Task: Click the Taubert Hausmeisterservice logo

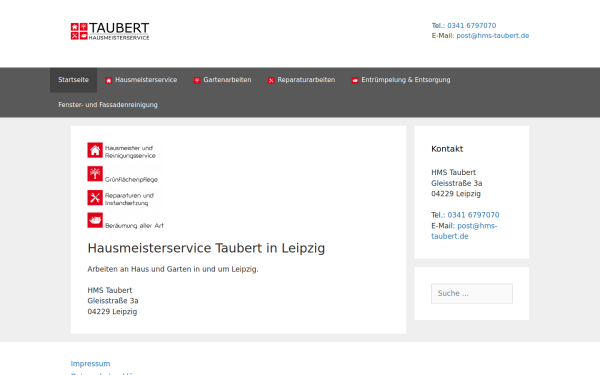Action: pyautogui.click(x=110, y=31)
